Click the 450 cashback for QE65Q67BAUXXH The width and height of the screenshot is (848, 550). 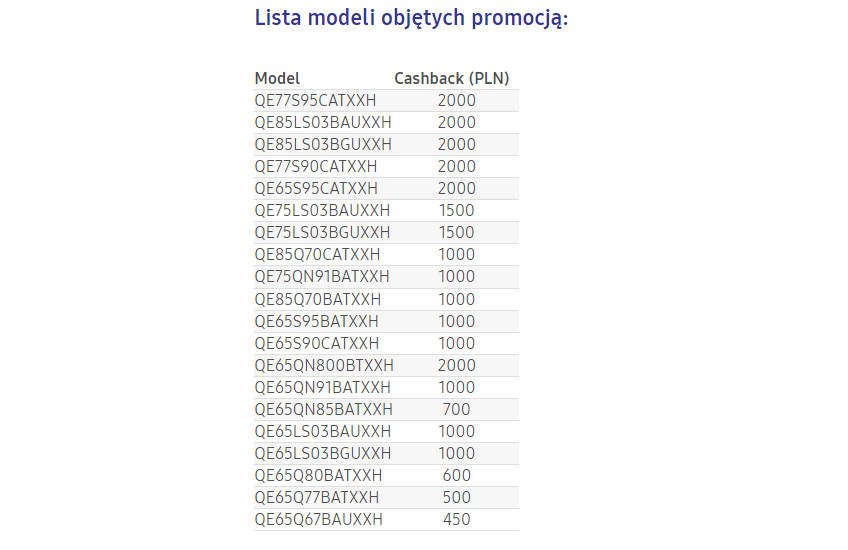point(456,520)
